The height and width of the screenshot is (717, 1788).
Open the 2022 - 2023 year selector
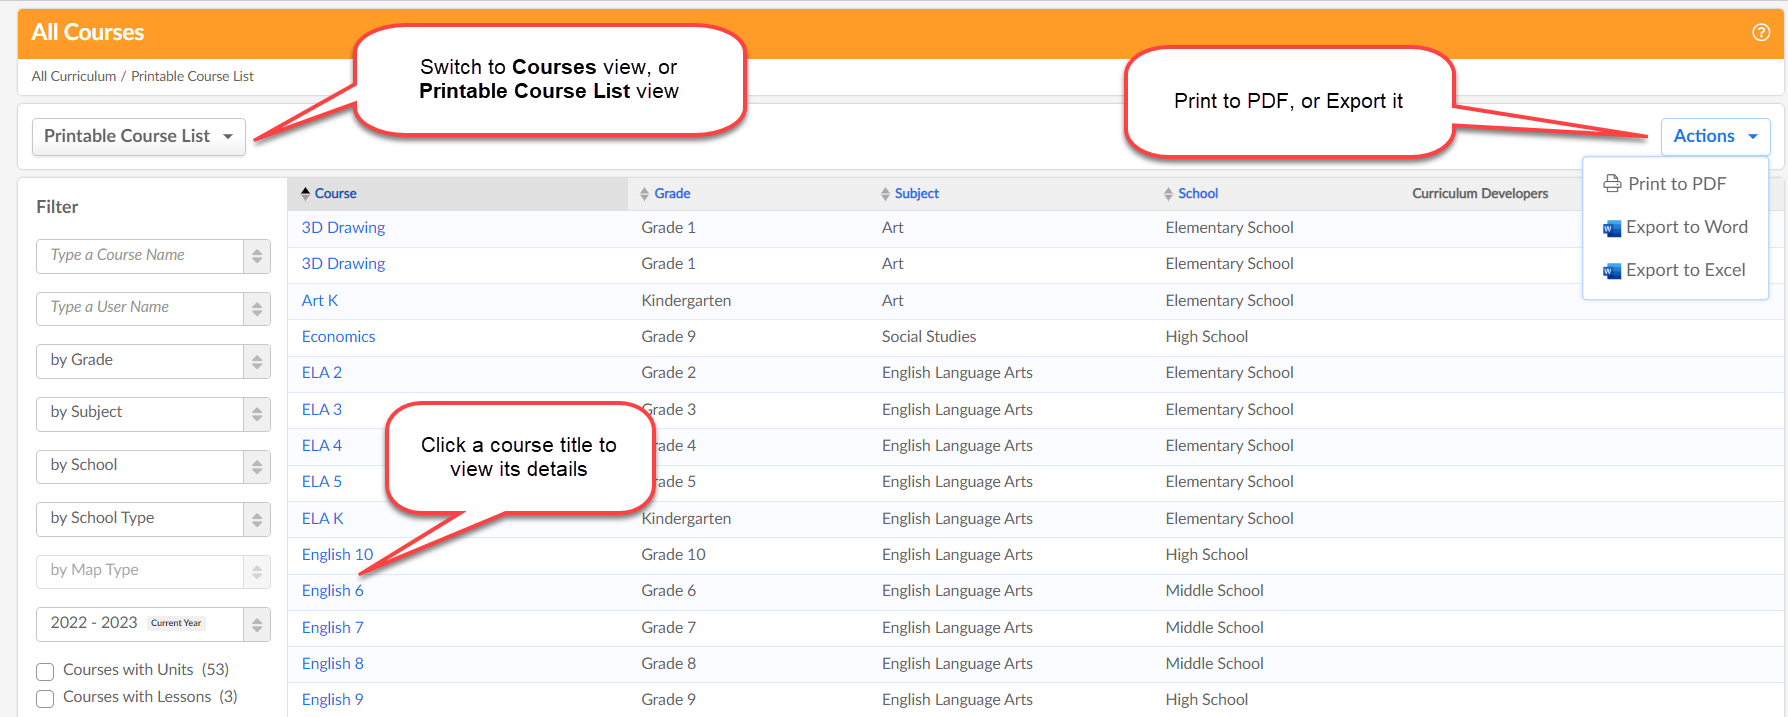coord(152,624)
